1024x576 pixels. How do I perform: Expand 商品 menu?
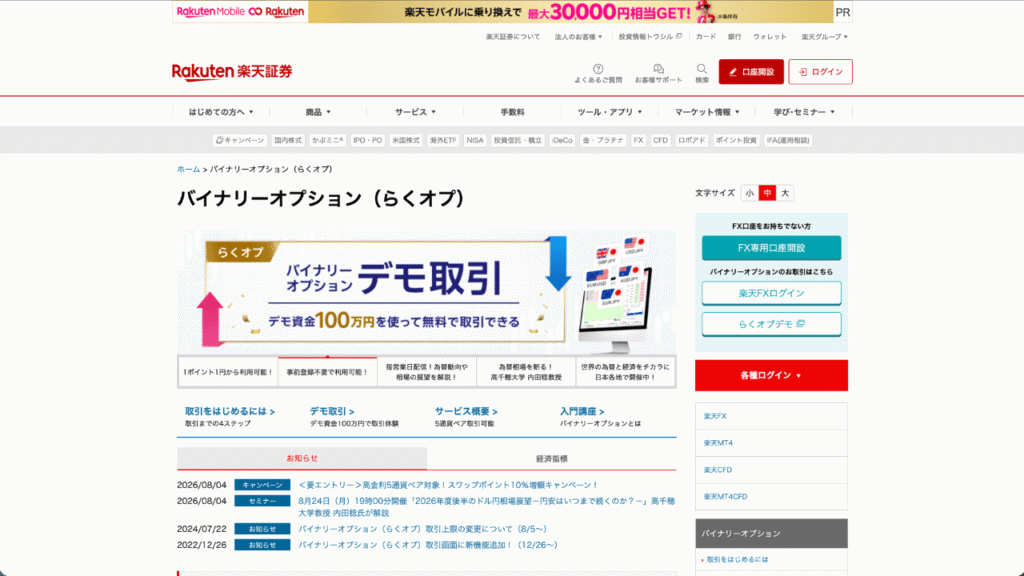click(318, 112)
